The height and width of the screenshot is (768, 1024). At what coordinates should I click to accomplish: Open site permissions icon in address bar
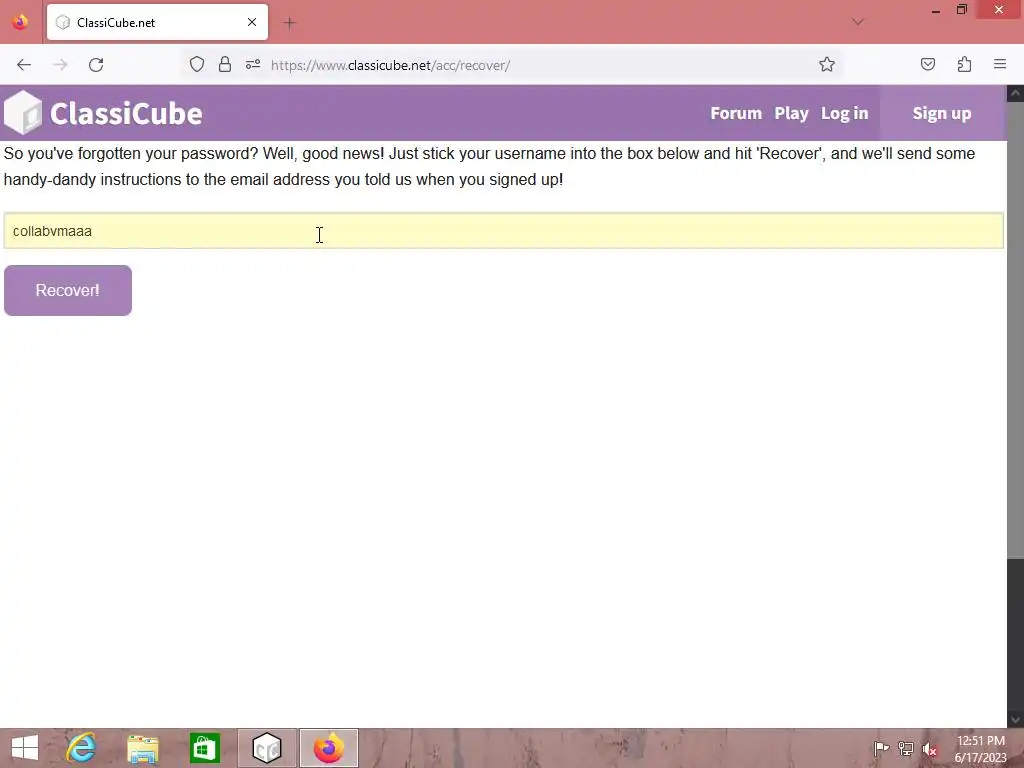coord(253,64)
